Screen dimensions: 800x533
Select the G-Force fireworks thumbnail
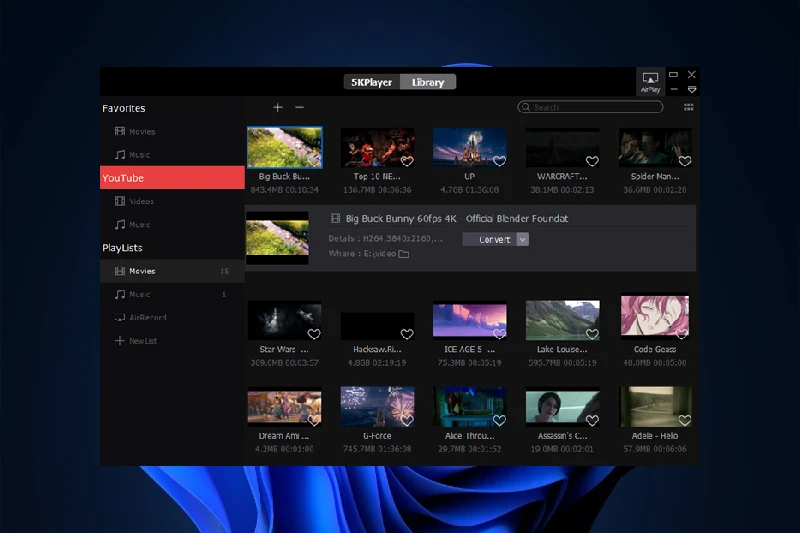point(378,407)
